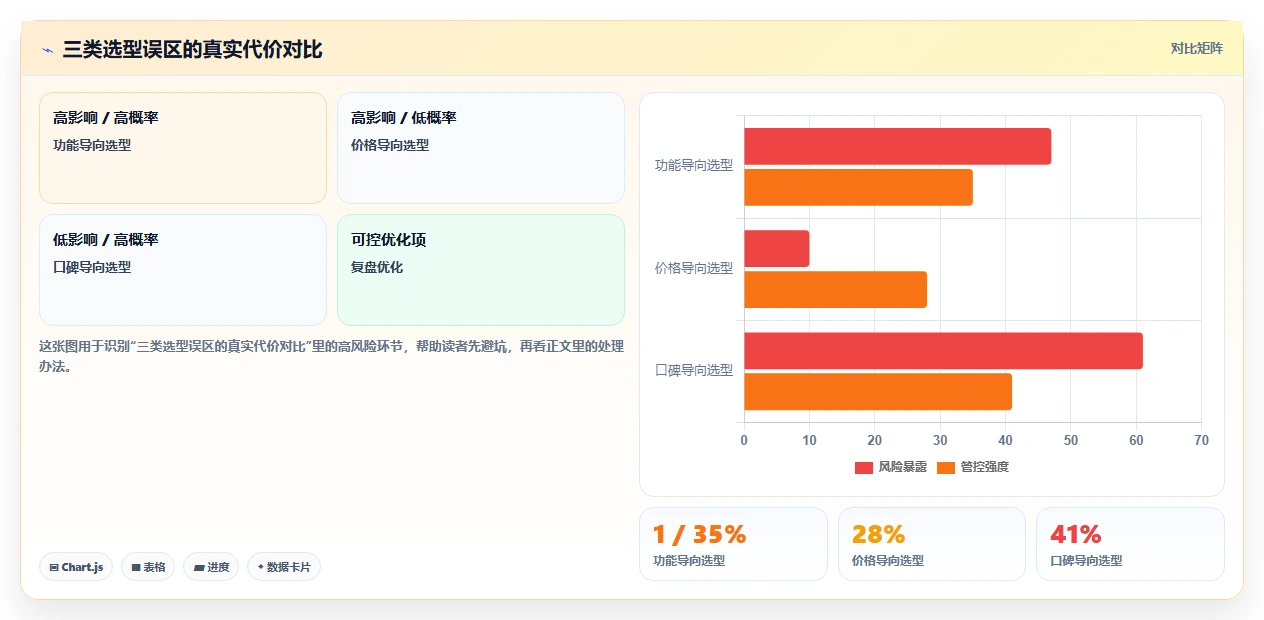The image size is (1264, 620).
Task: Click description paragraph starting 这张图用于识别
Action: point(331,356)
